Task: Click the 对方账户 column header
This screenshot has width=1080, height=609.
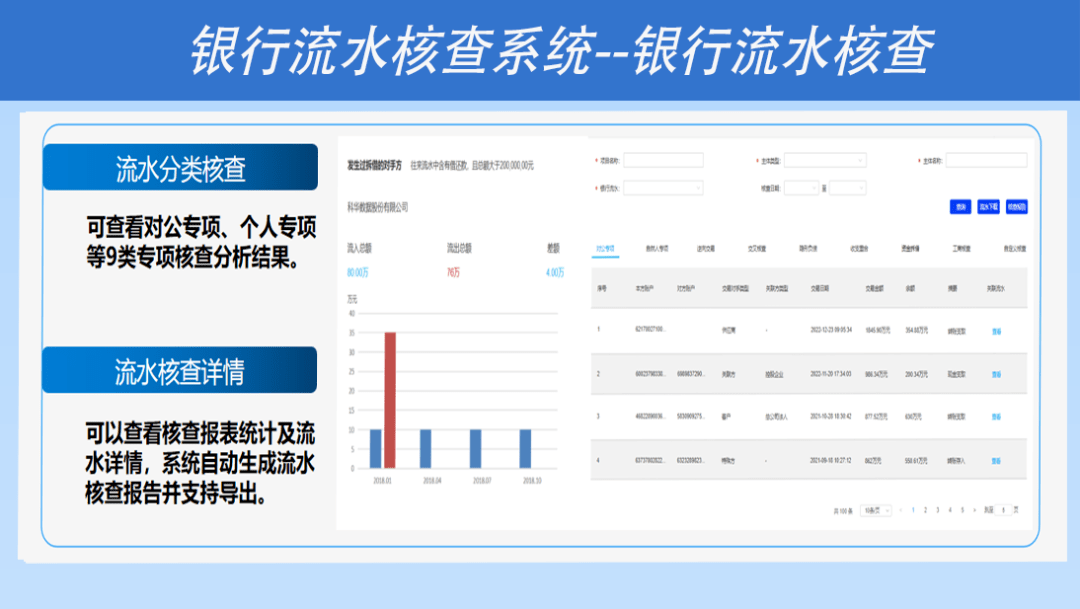Action: pos(685,289)
